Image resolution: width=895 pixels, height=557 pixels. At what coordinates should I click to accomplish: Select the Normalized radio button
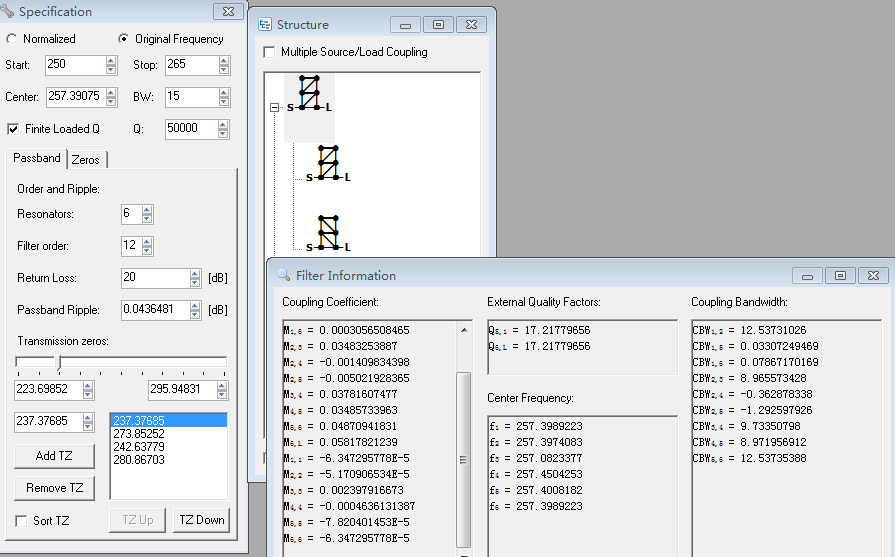coord(11,39)
